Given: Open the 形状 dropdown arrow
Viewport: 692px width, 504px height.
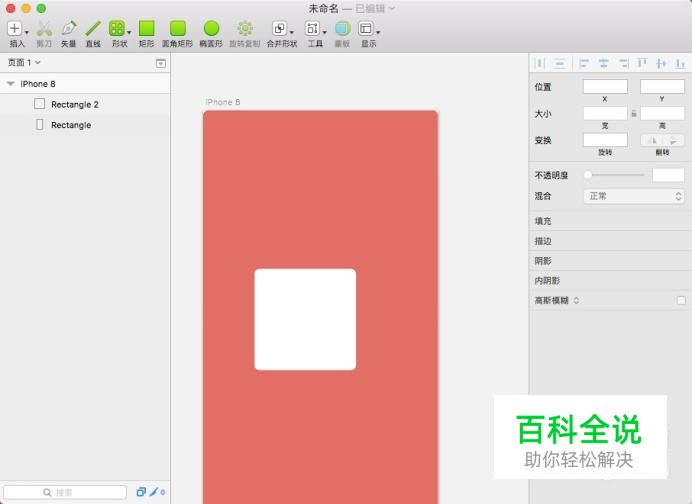Looking at the screenshot, I should click(129, 33).
